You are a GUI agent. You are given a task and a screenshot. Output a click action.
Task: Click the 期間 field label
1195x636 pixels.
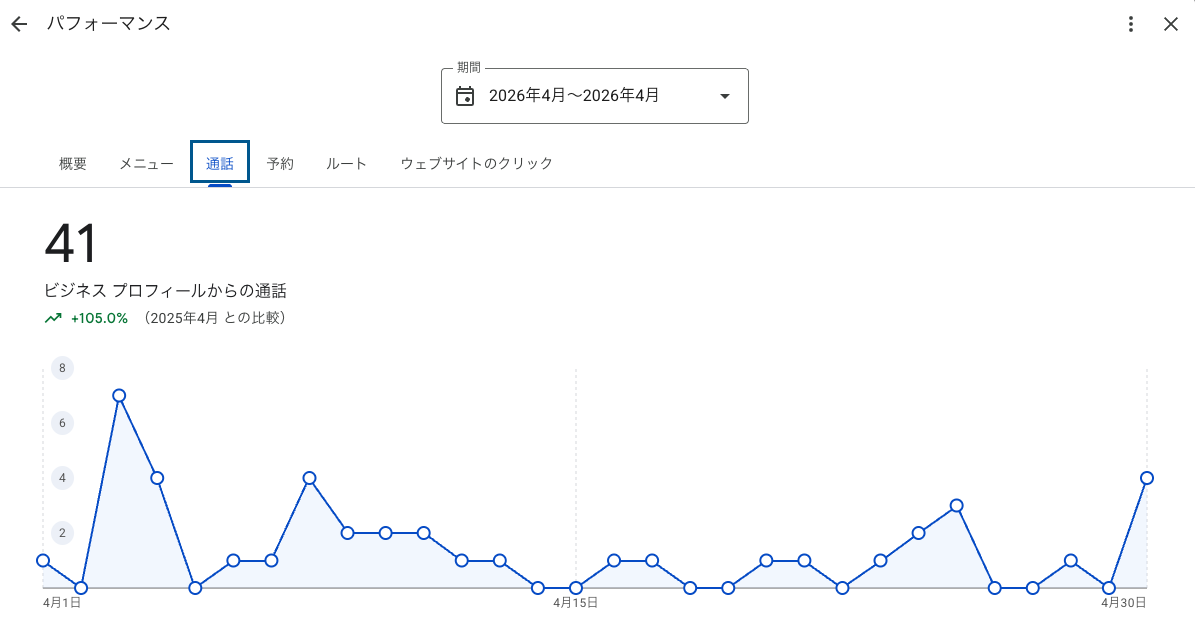[x=469, y=68]
